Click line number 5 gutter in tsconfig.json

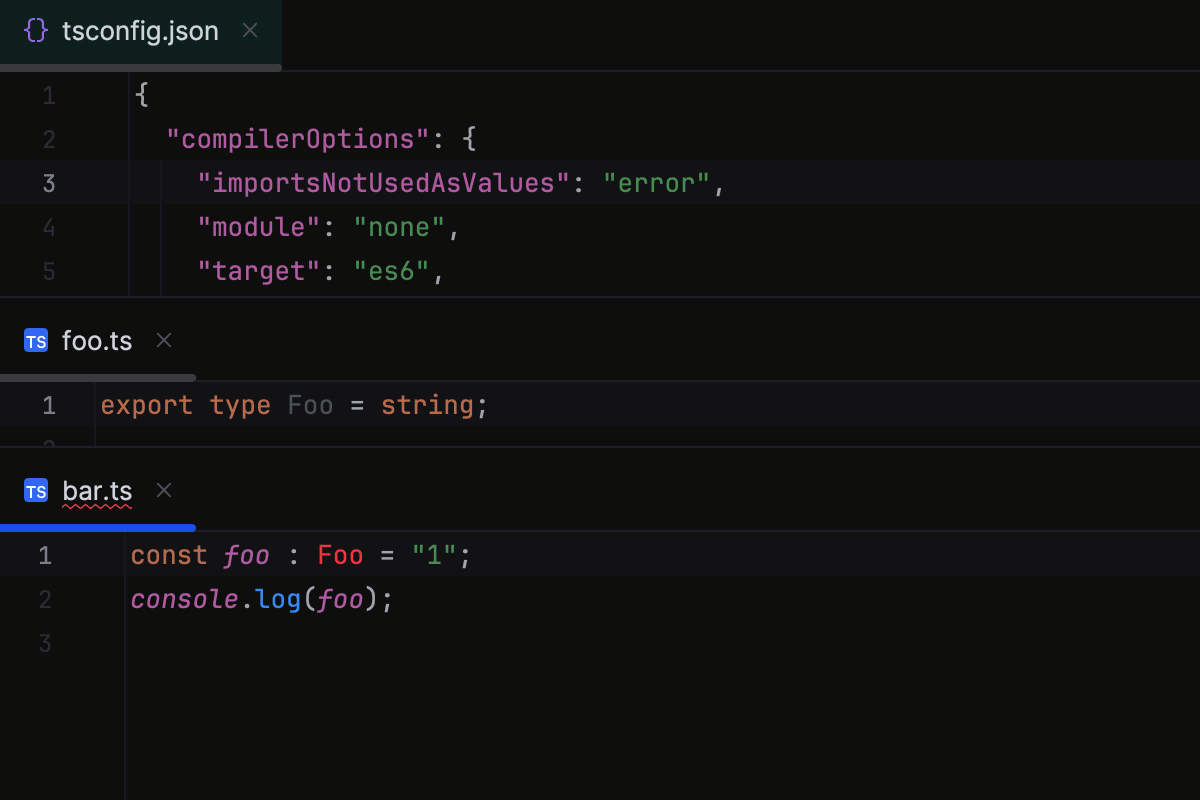[x=48, y=270]
